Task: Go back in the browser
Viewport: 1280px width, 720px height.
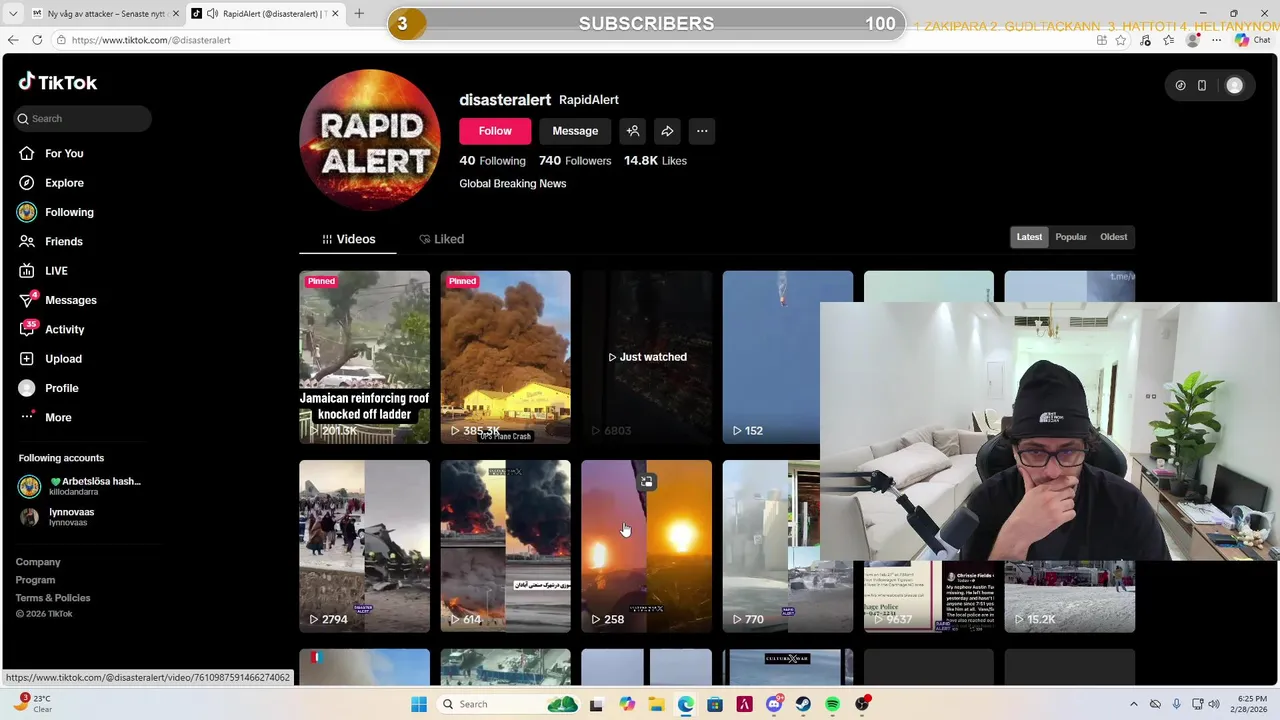Action: click(x=13, y=40)
